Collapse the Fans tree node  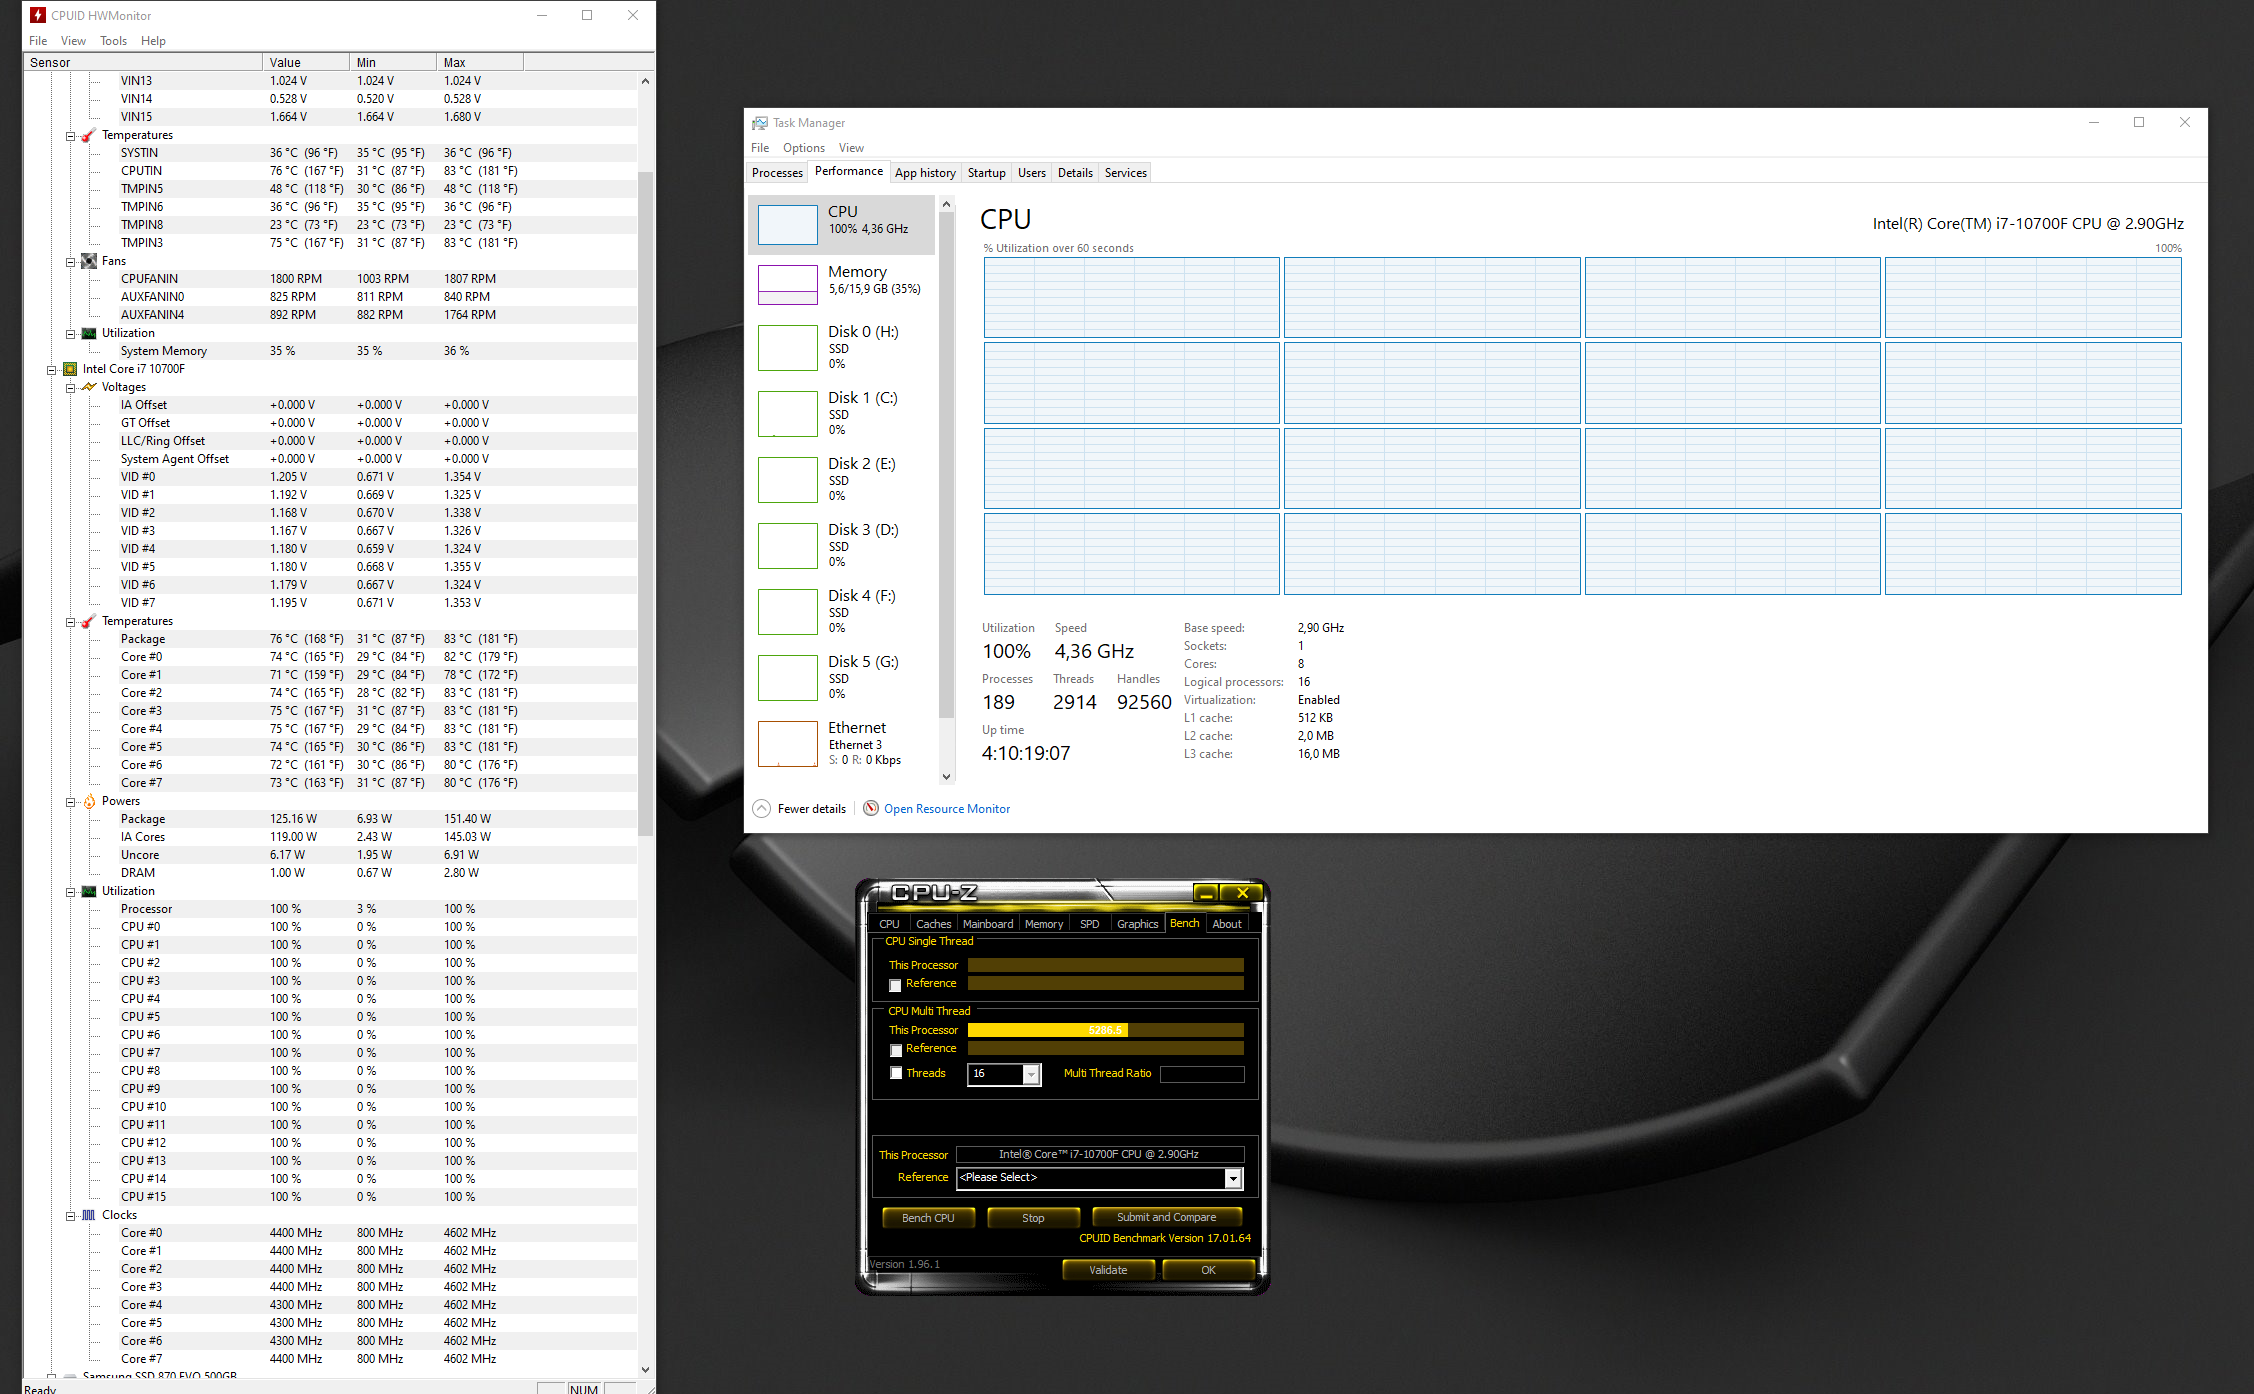tap(70, 261)
